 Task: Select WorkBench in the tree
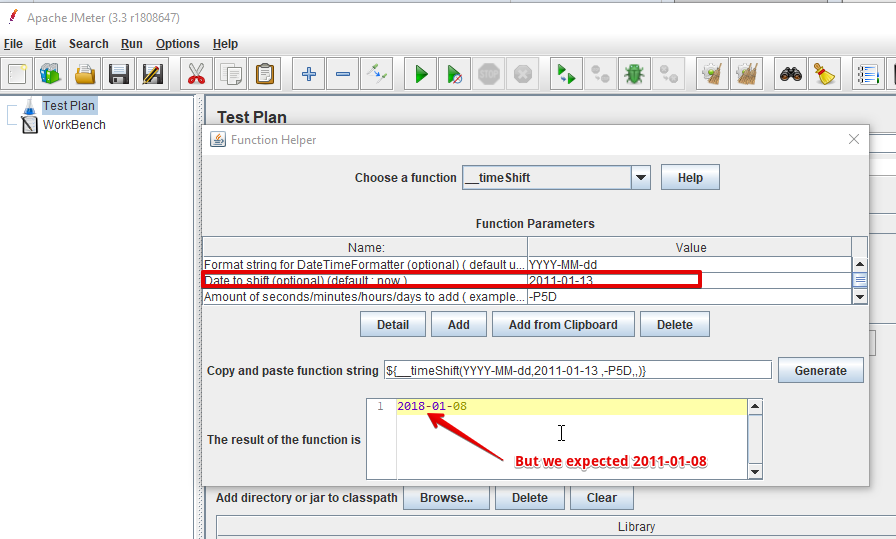[74, 125]
